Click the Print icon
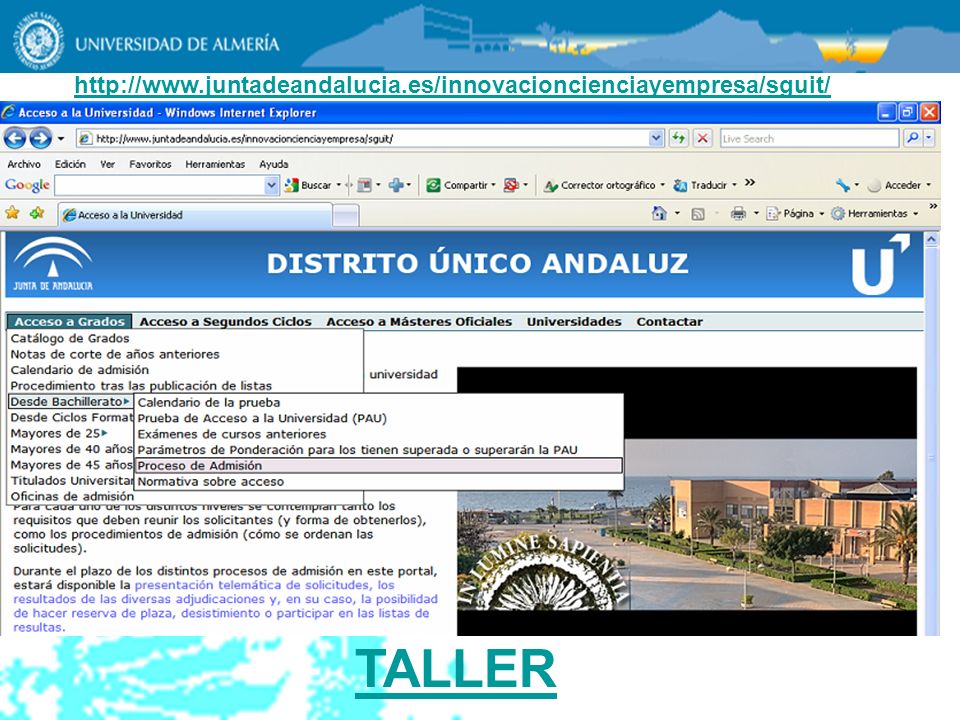Image resolution: width=960 pixels, height=720 pixels. [x=738, y=213]
